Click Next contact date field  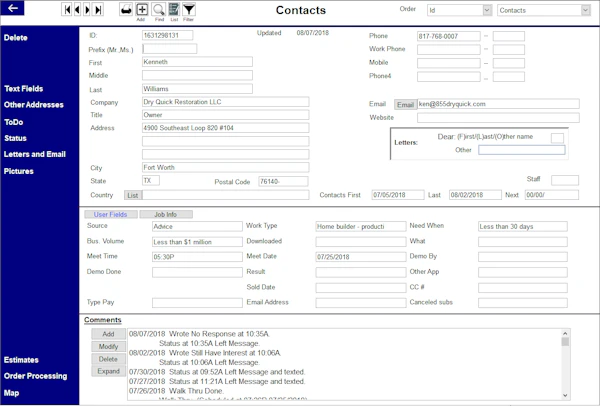[551, 195]
